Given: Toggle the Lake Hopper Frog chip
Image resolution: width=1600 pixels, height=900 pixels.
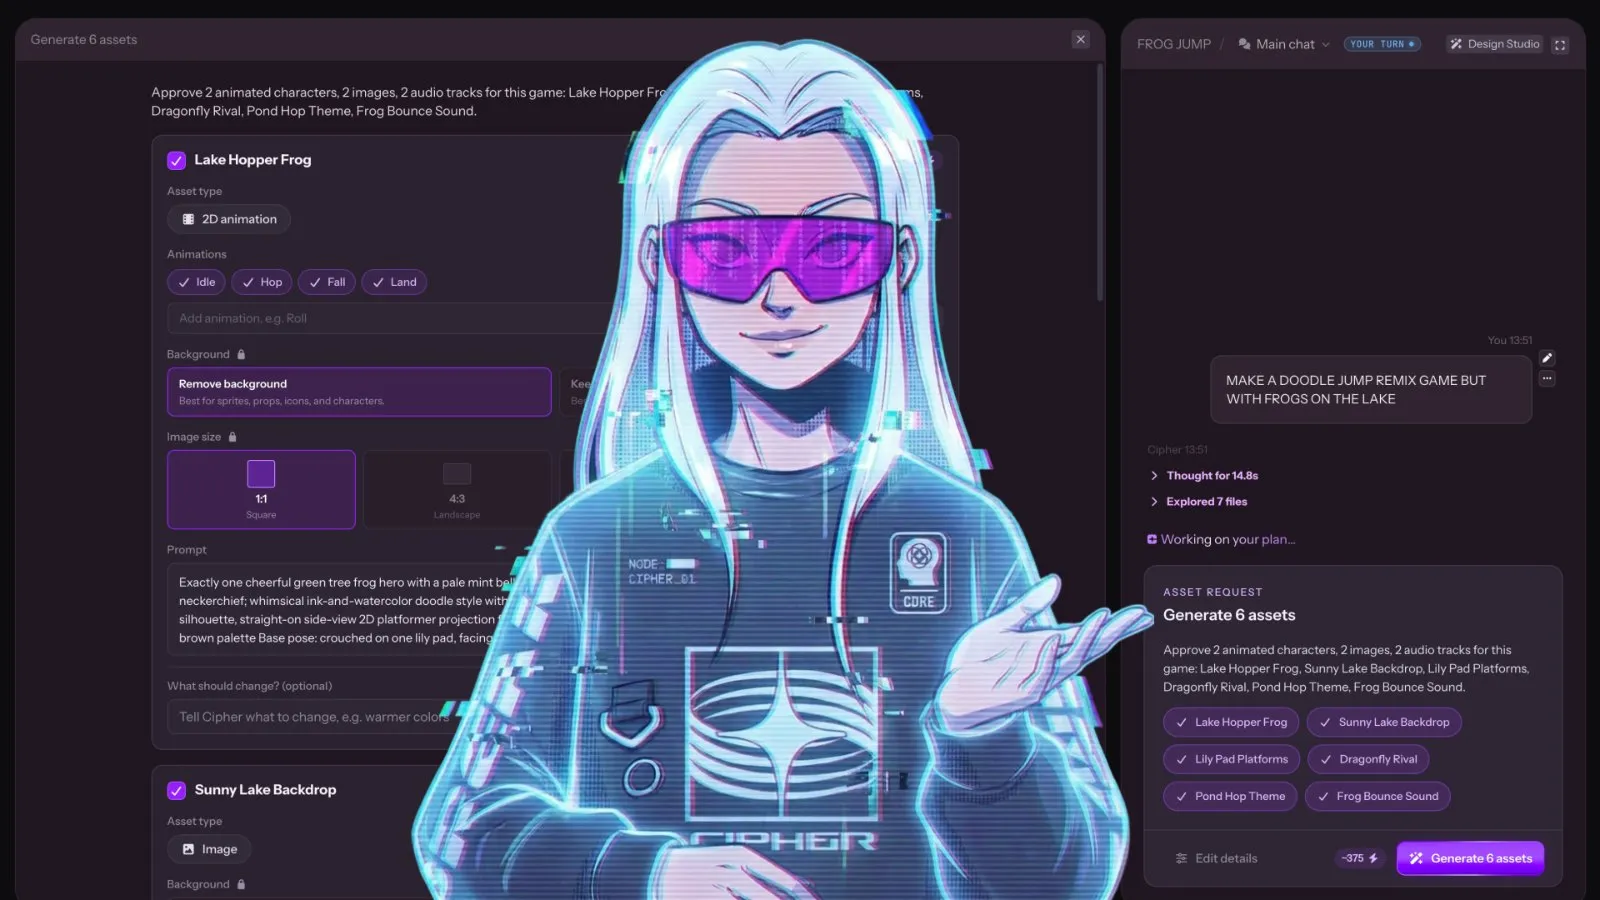Looking at the screenshot, I should (1231, 722).
